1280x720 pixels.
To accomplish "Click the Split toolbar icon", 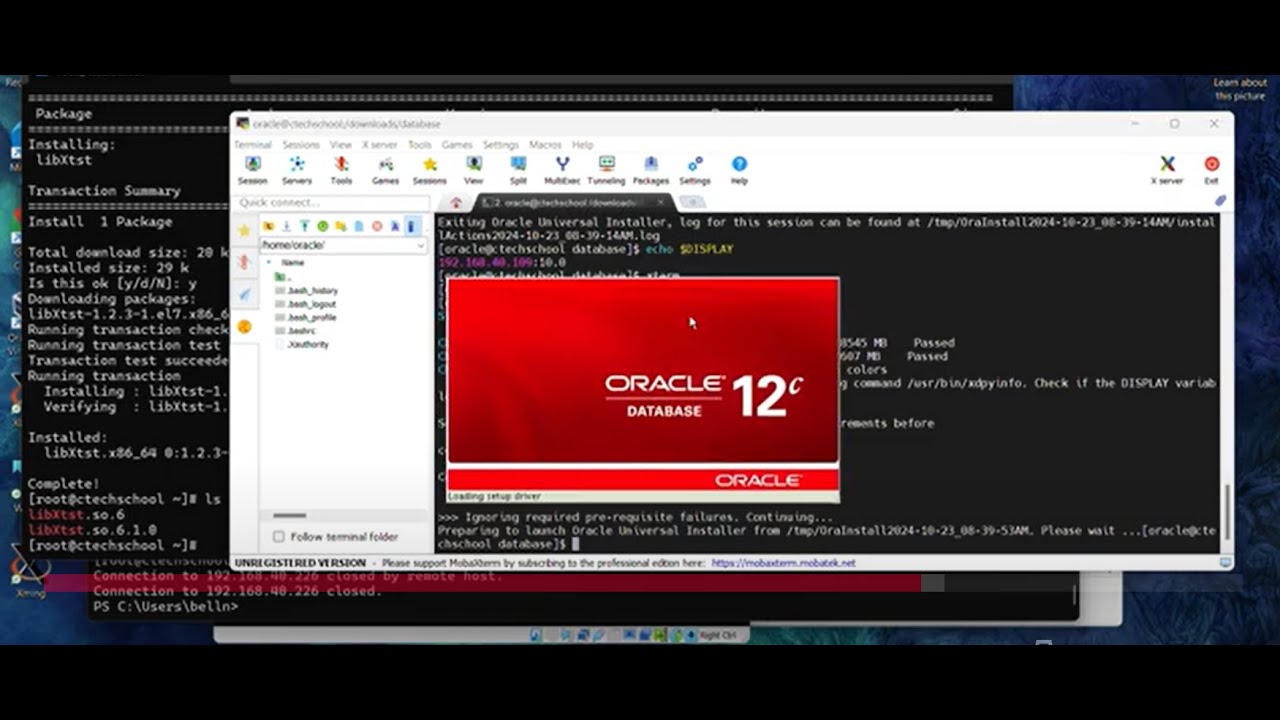I will [x=518, y=170].
